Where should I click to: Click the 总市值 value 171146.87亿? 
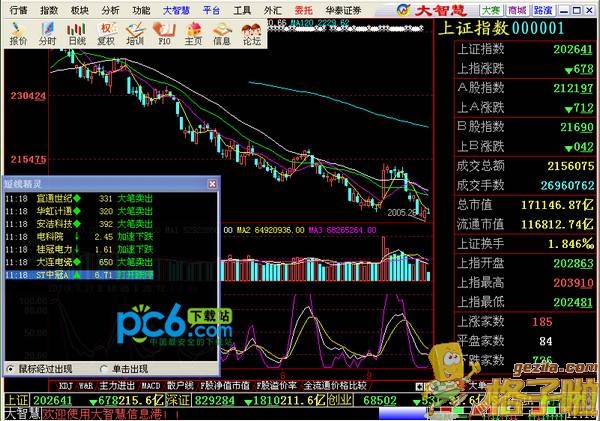(557, 205)
